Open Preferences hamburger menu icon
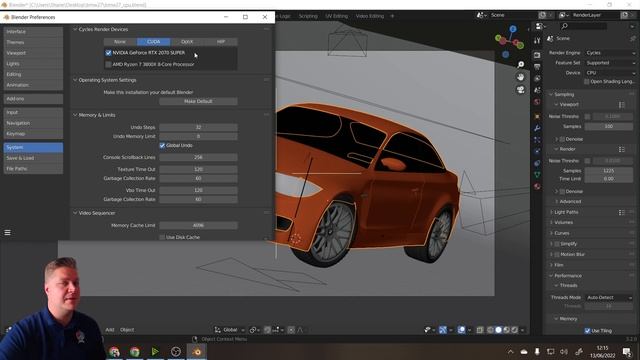Screen dimensions: 640x360 tap(7, 233)
